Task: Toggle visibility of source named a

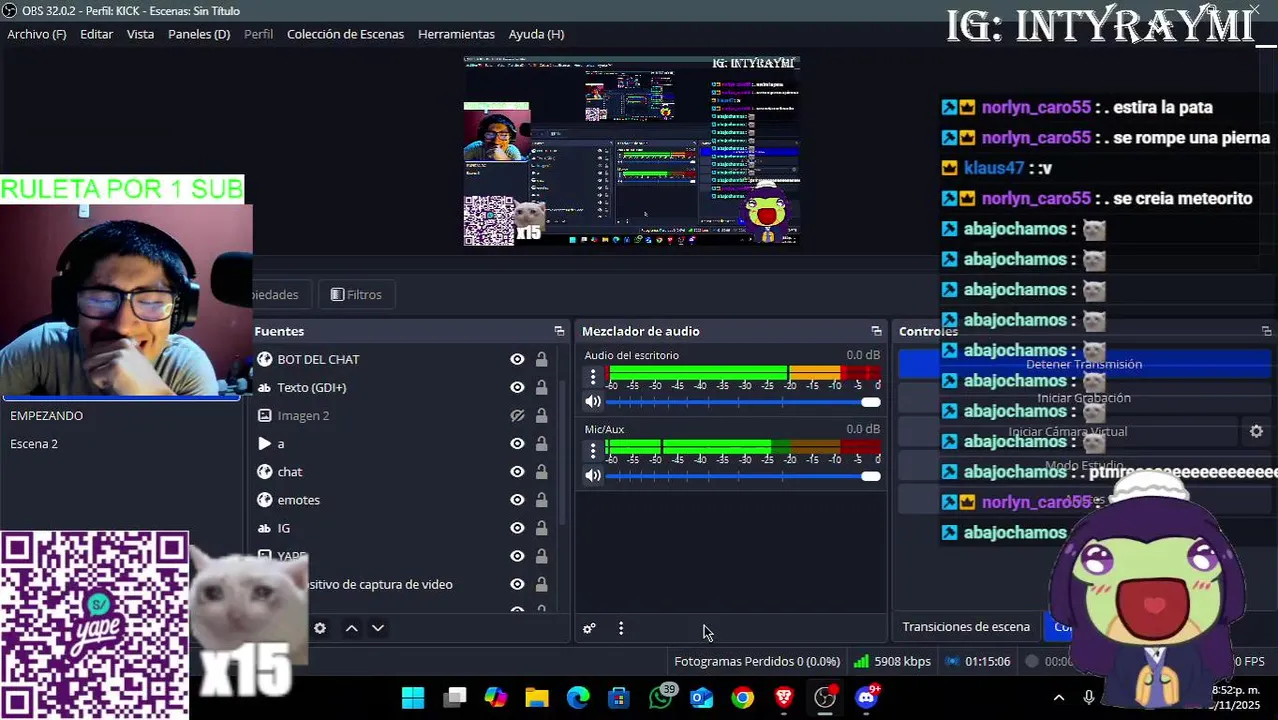Action: (x=517, y=443)
